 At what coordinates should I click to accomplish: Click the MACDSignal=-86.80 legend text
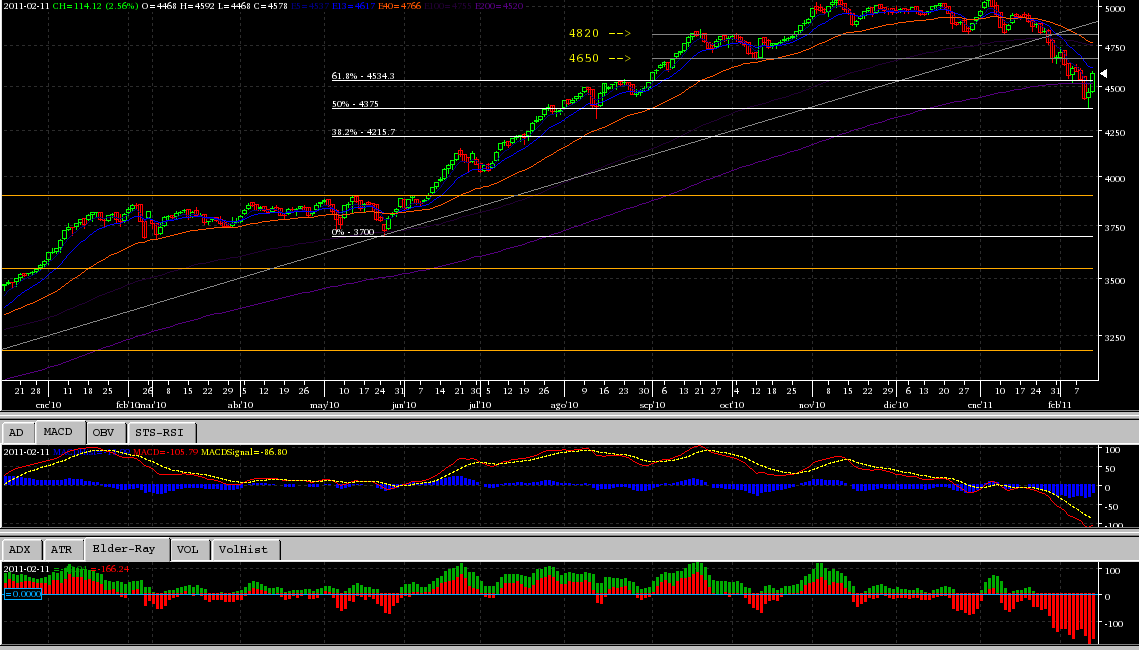245,453
